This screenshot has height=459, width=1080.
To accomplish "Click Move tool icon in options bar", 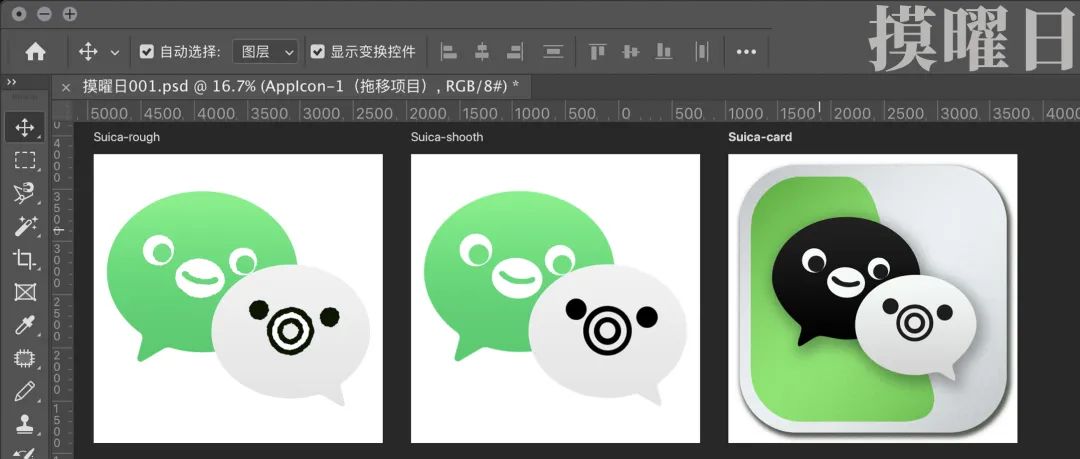I will 88,52.
